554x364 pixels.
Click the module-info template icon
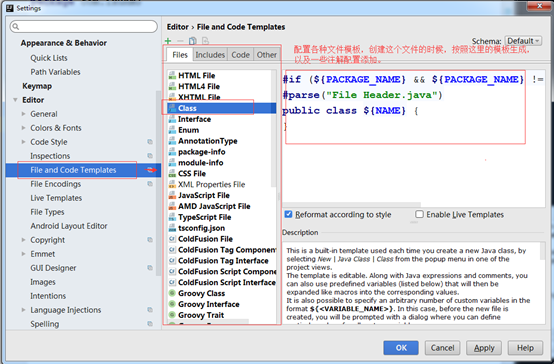(172, 163)
